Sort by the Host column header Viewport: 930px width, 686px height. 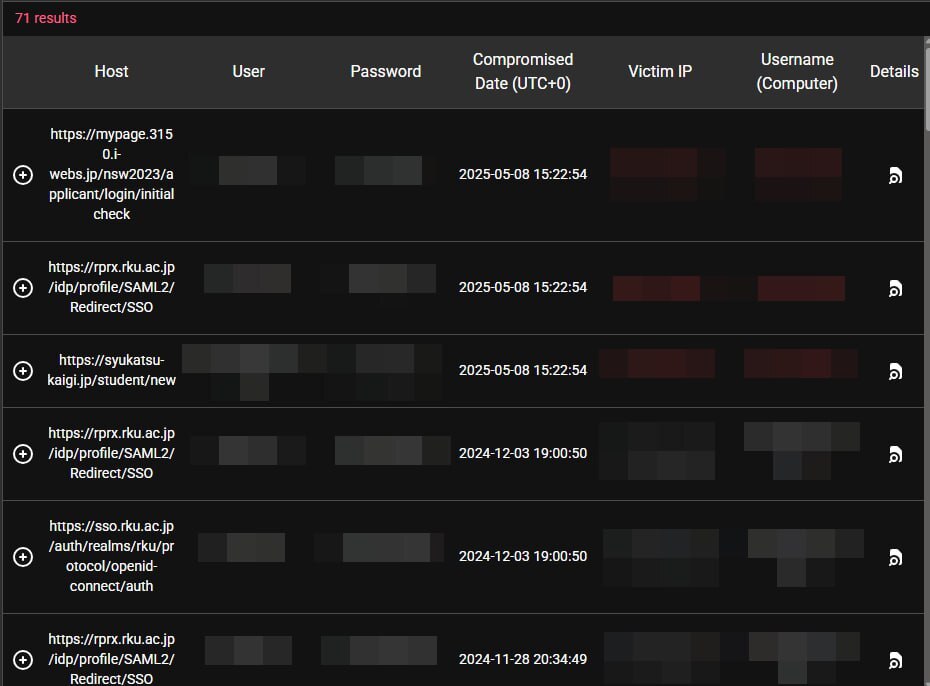[111, 71]
